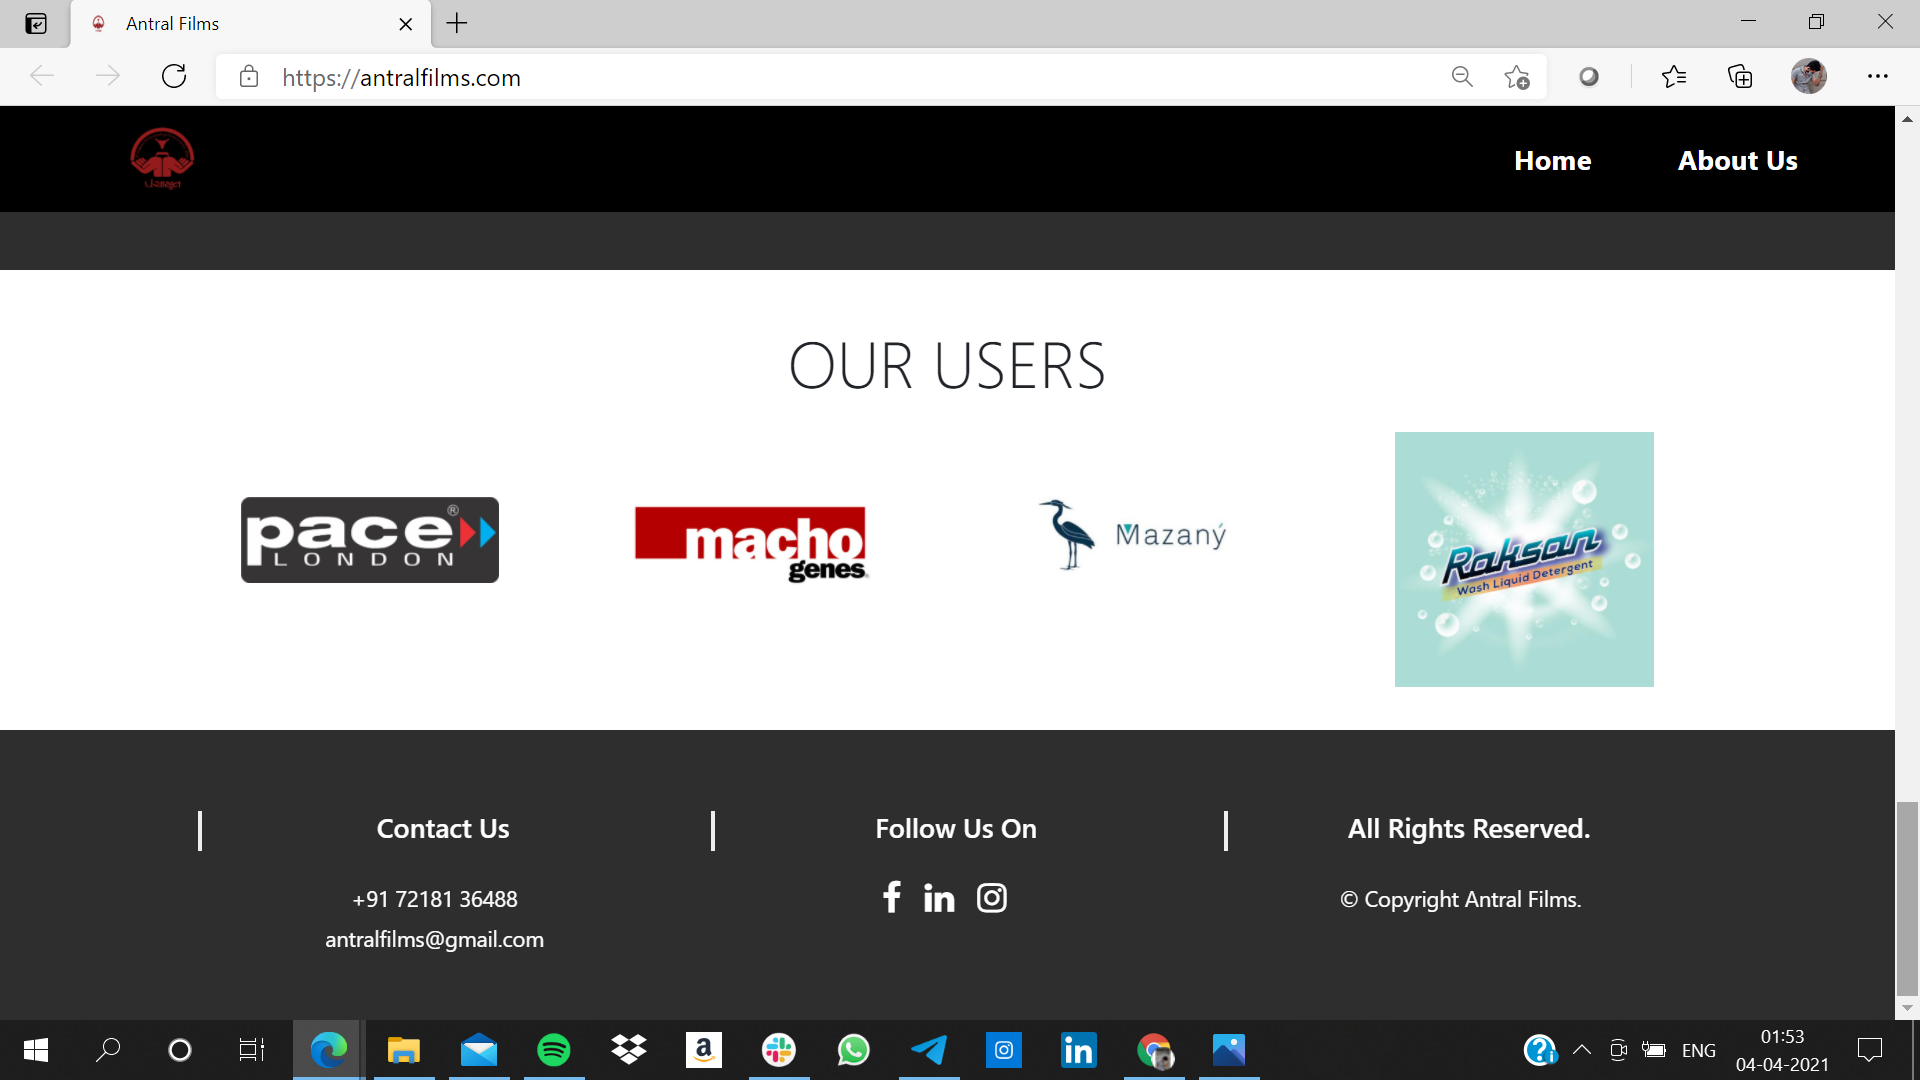Click the zoom magnifier in address bar

pos(1462,77)
